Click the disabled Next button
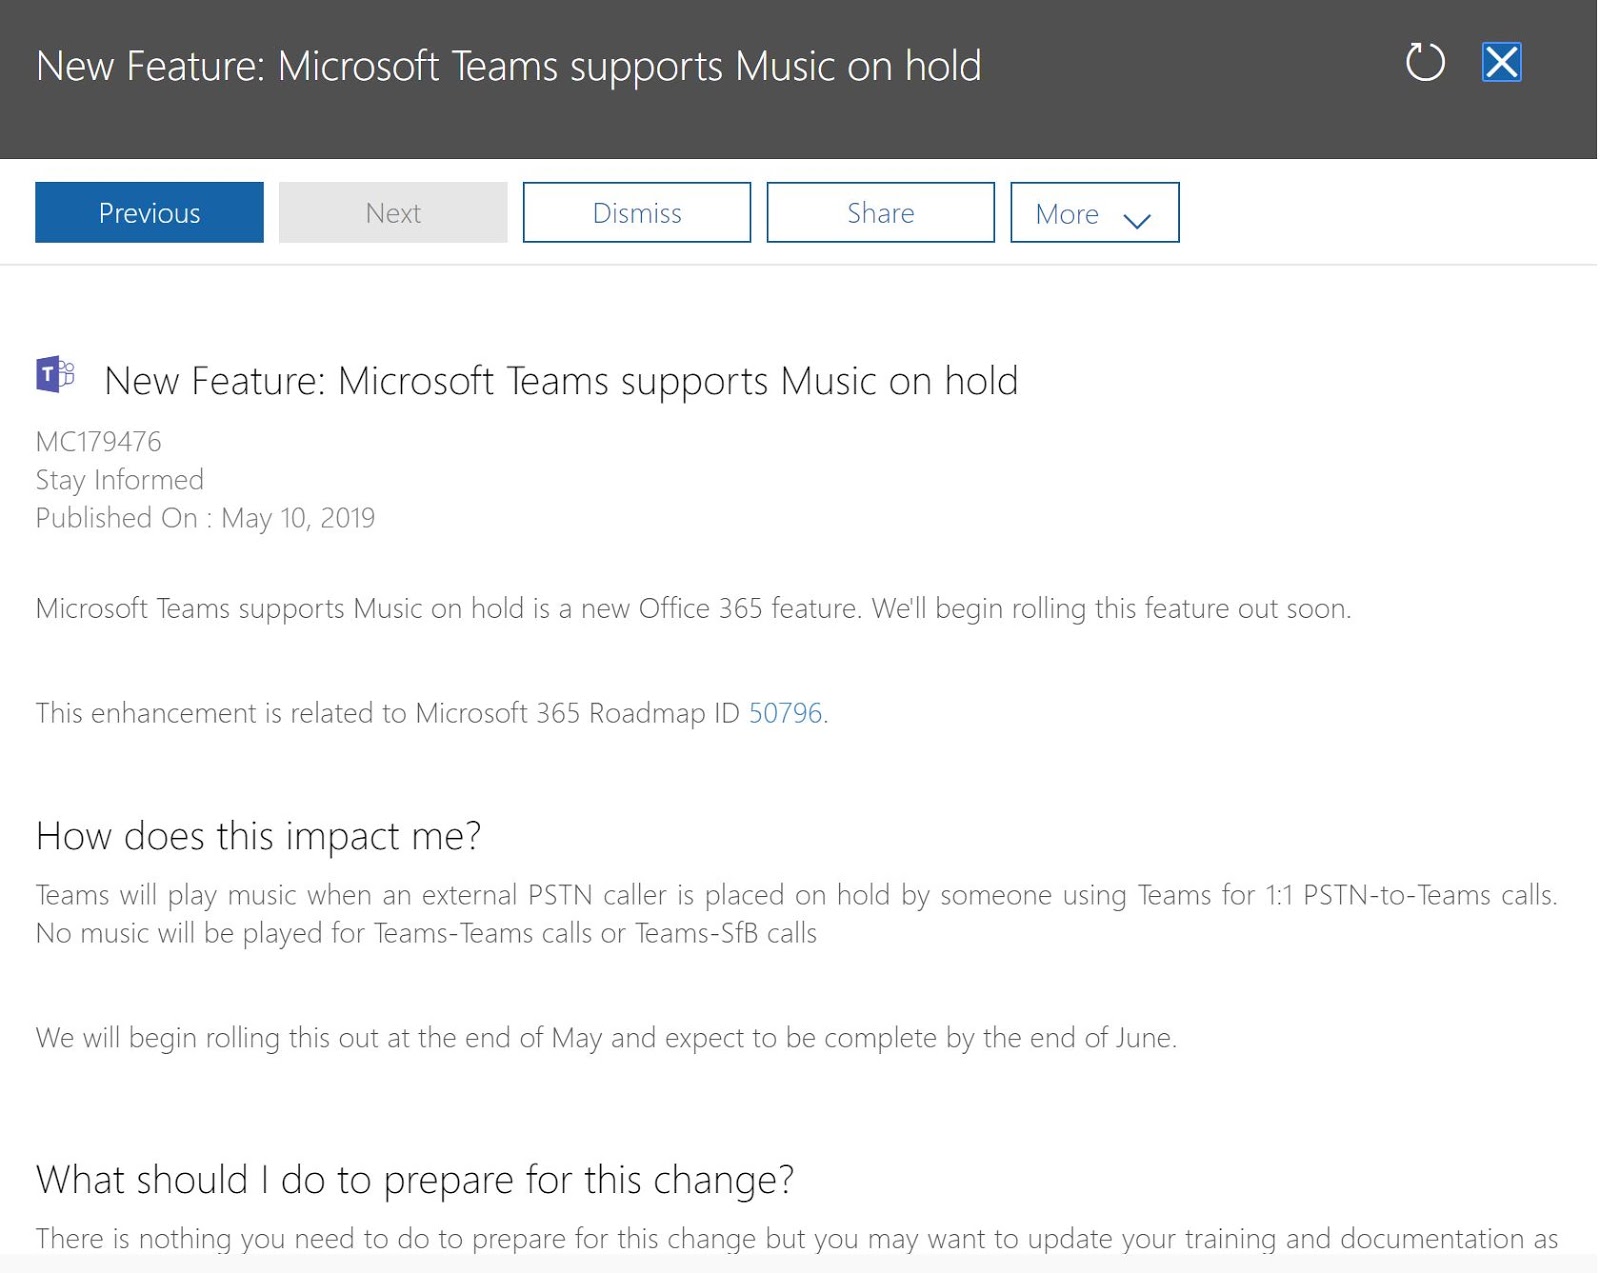Viewport: 1600px width, 1273px height. [392, 212]
